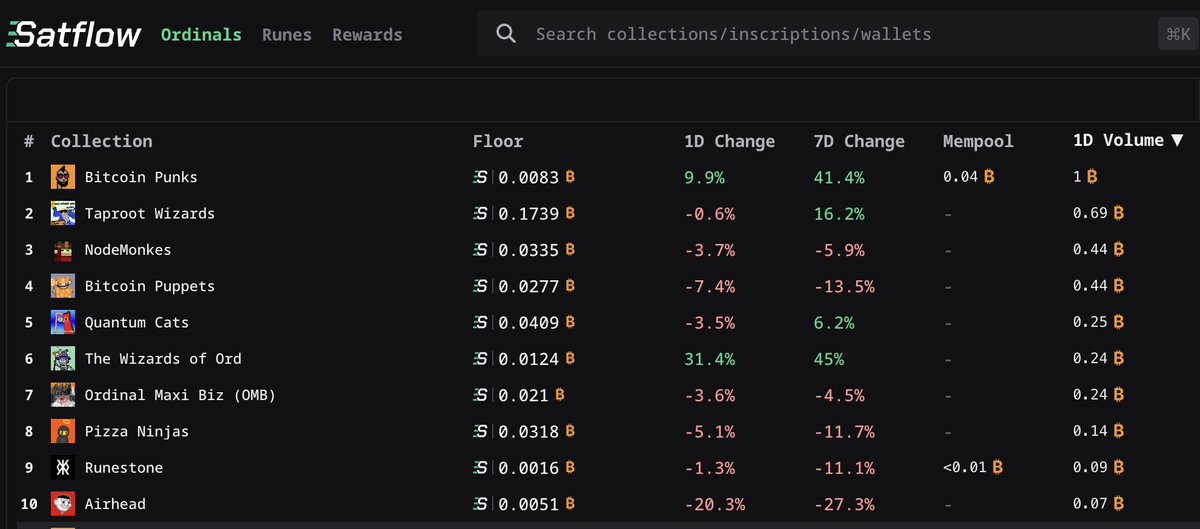This screenshot has height=529, width=1200.
Task: Click the Ordinal Maxi Biz avatar
Action: pyautogui.click(x=63, y=395)
